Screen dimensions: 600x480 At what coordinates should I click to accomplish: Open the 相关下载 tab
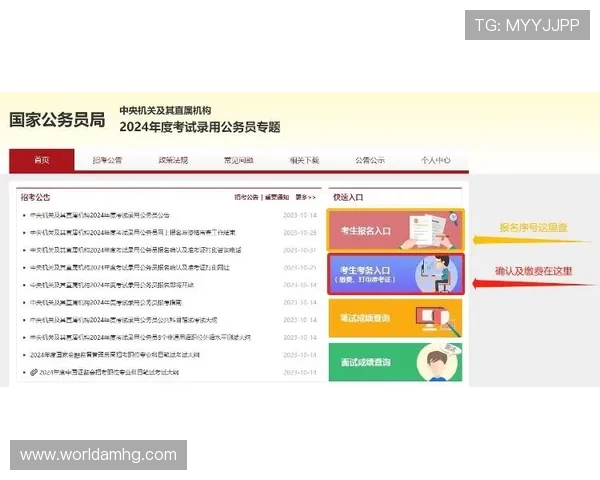304,160
